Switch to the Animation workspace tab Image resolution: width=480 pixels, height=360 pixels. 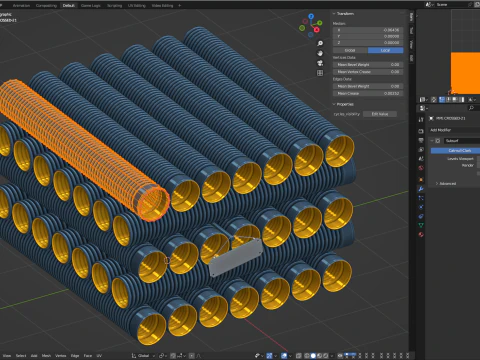pos(21,5)
